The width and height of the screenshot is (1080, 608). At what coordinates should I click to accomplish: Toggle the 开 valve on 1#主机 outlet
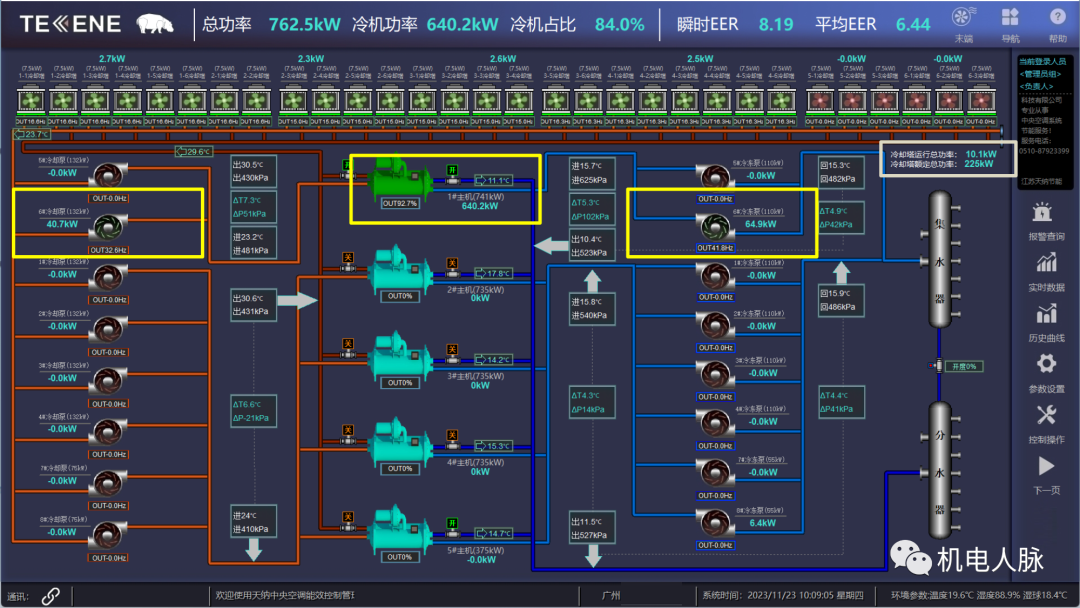click(452, 169)
